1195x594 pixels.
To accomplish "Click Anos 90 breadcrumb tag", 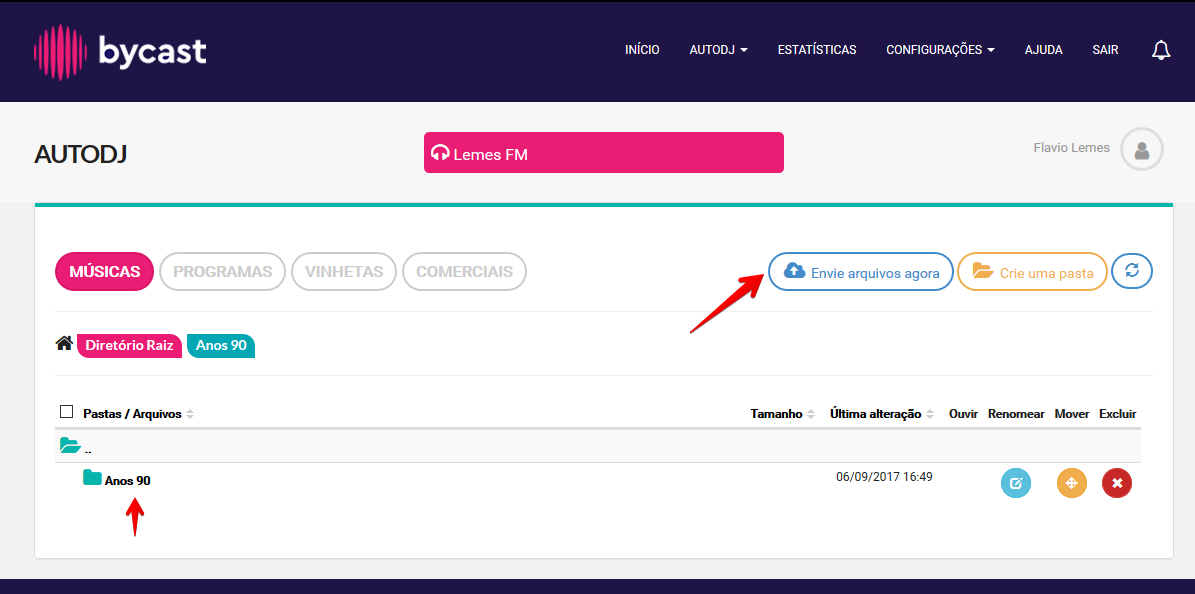I will pos(221,345).
